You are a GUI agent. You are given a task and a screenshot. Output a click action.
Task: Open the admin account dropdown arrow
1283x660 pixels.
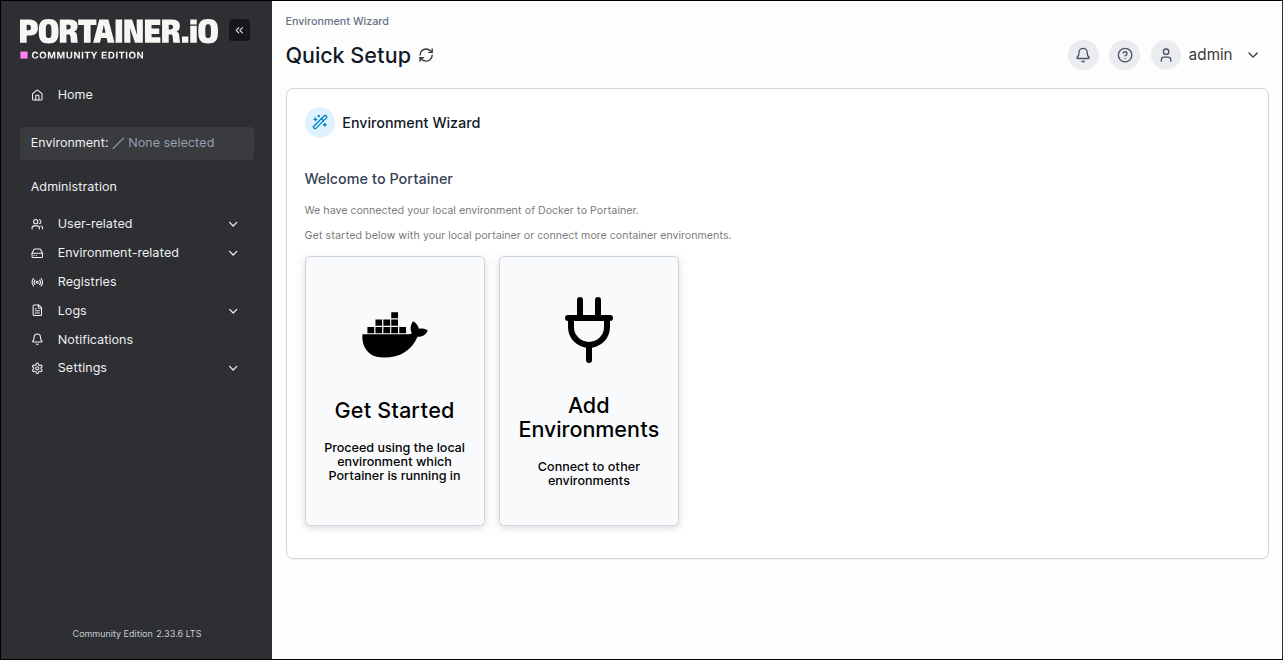[1253, 55]
